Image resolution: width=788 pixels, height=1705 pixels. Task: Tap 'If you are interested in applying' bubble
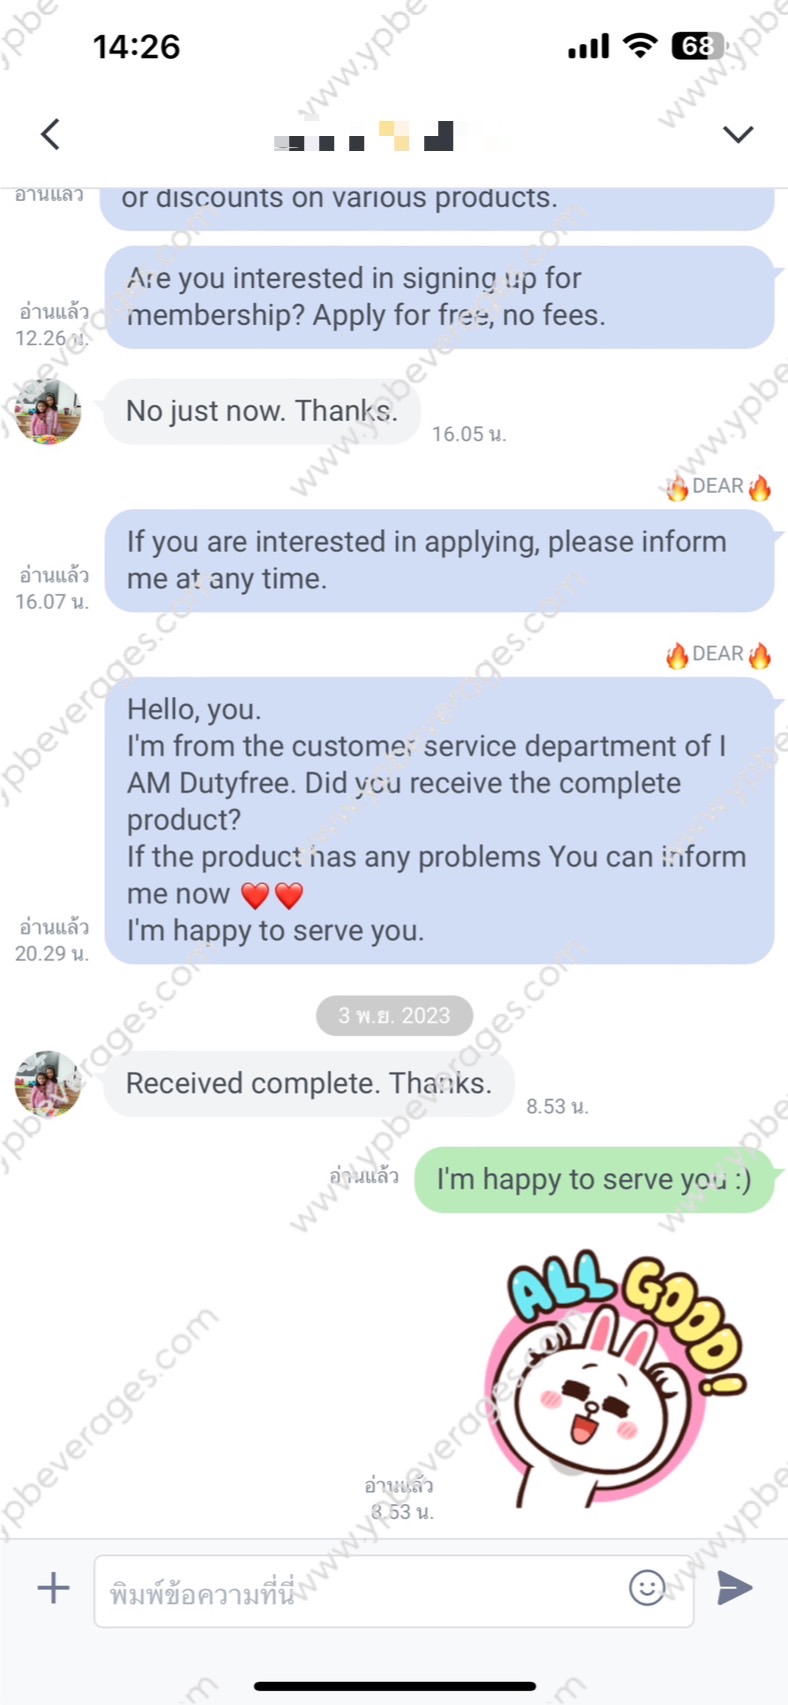coord(439,561)
